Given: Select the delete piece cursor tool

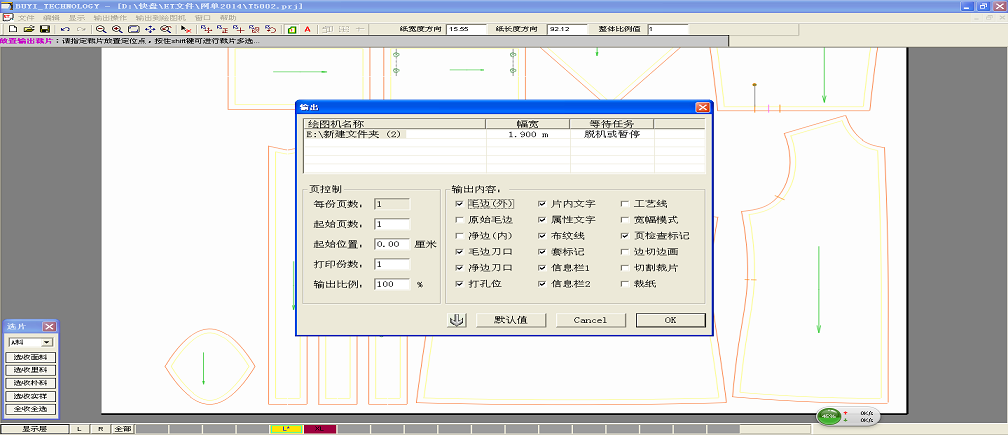Looking at the screenshot, I should [186, 30].
